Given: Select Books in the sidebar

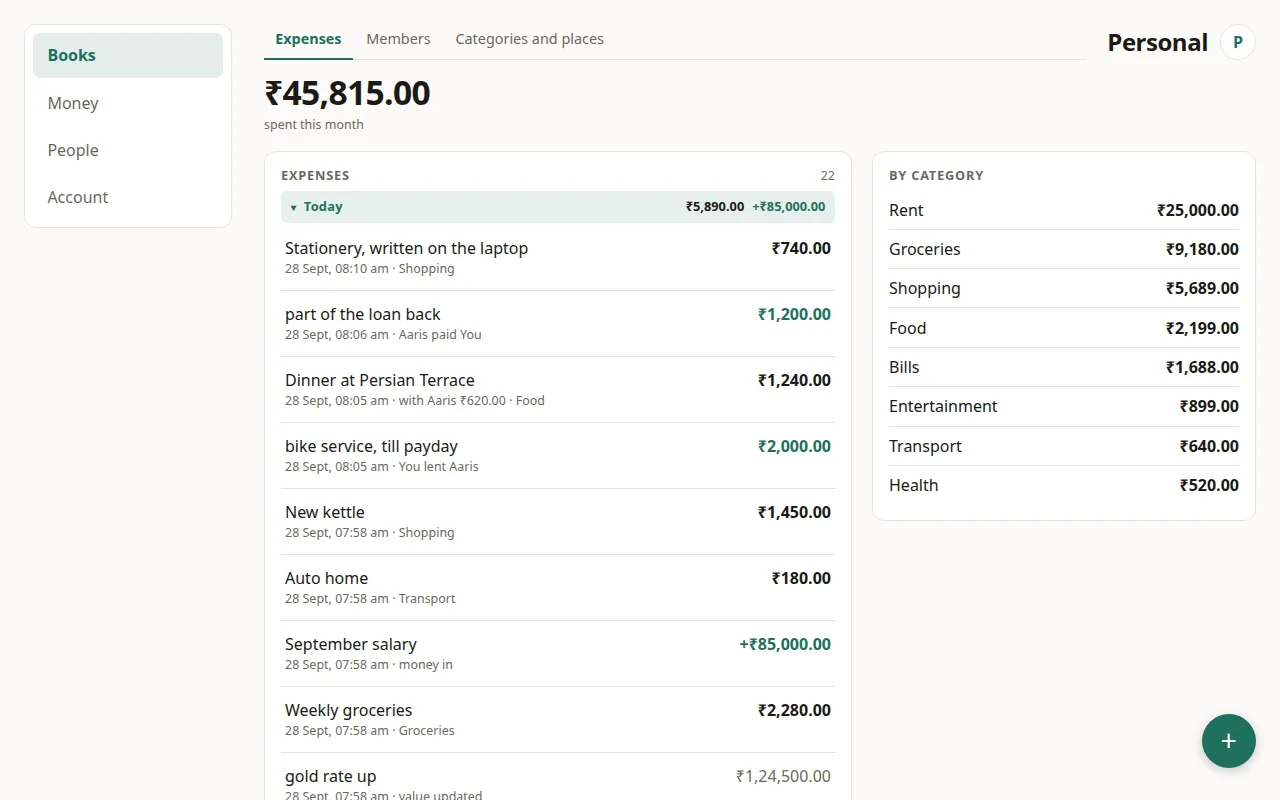Looking at the screenshot, I should pyautogui.click(x=128, y=55).
